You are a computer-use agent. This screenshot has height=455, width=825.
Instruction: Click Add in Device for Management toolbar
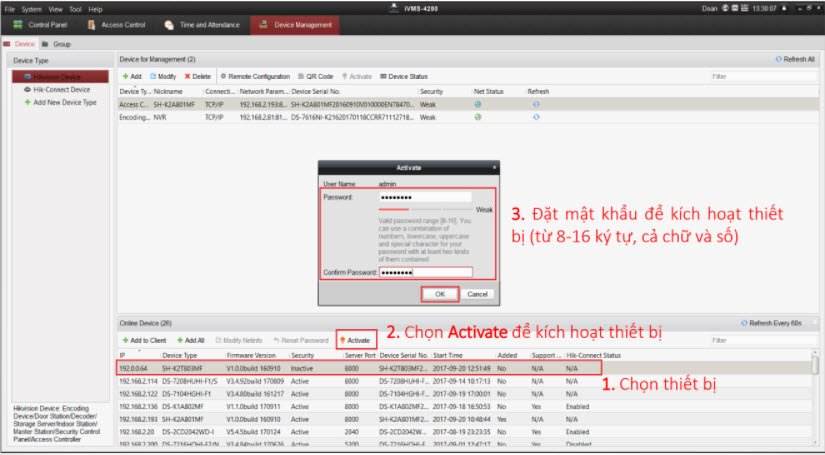coord(132,77)
